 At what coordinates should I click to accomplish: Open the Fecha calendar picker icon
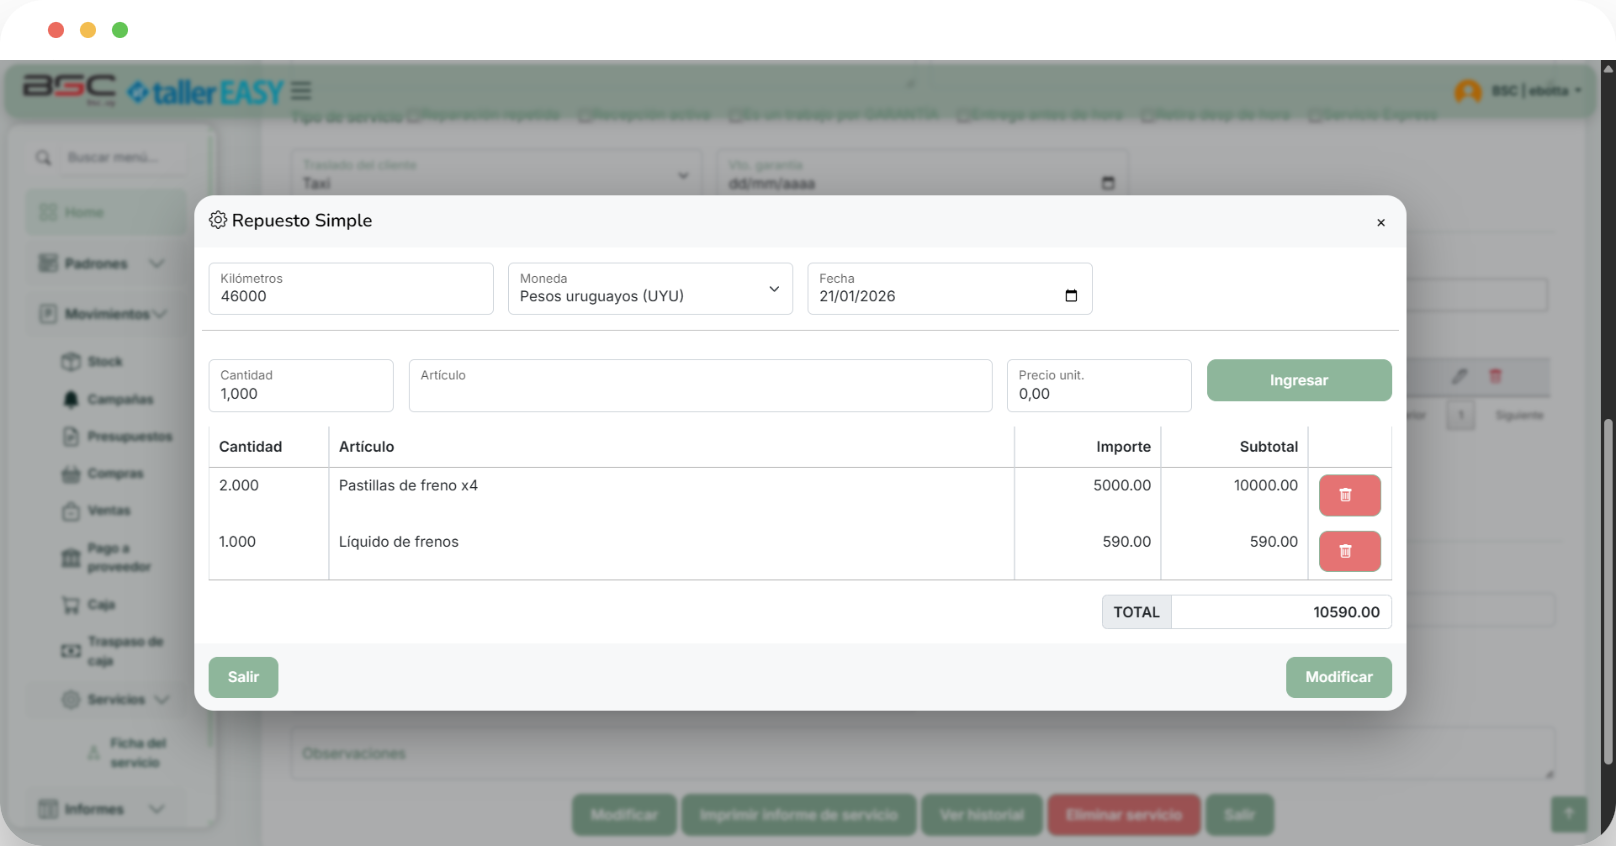pos(1071,296)
